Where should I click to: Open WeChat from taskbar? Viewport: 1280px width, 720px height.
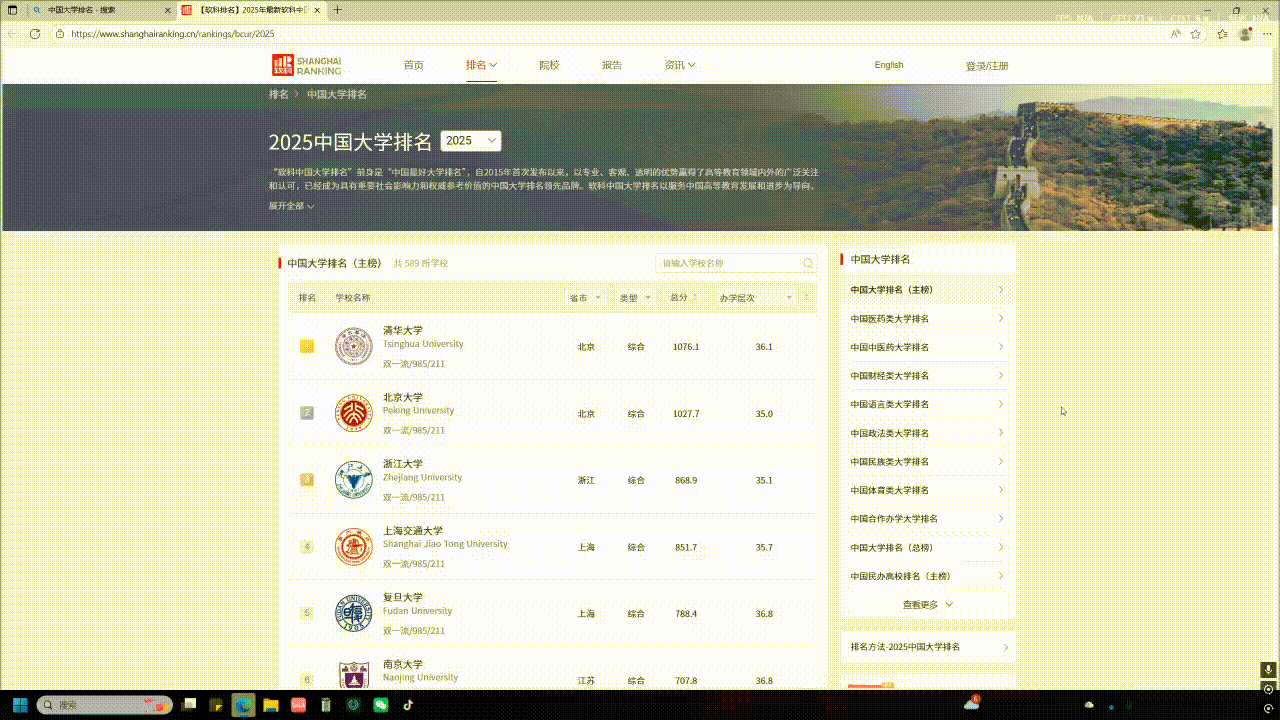tap(381, 705)
